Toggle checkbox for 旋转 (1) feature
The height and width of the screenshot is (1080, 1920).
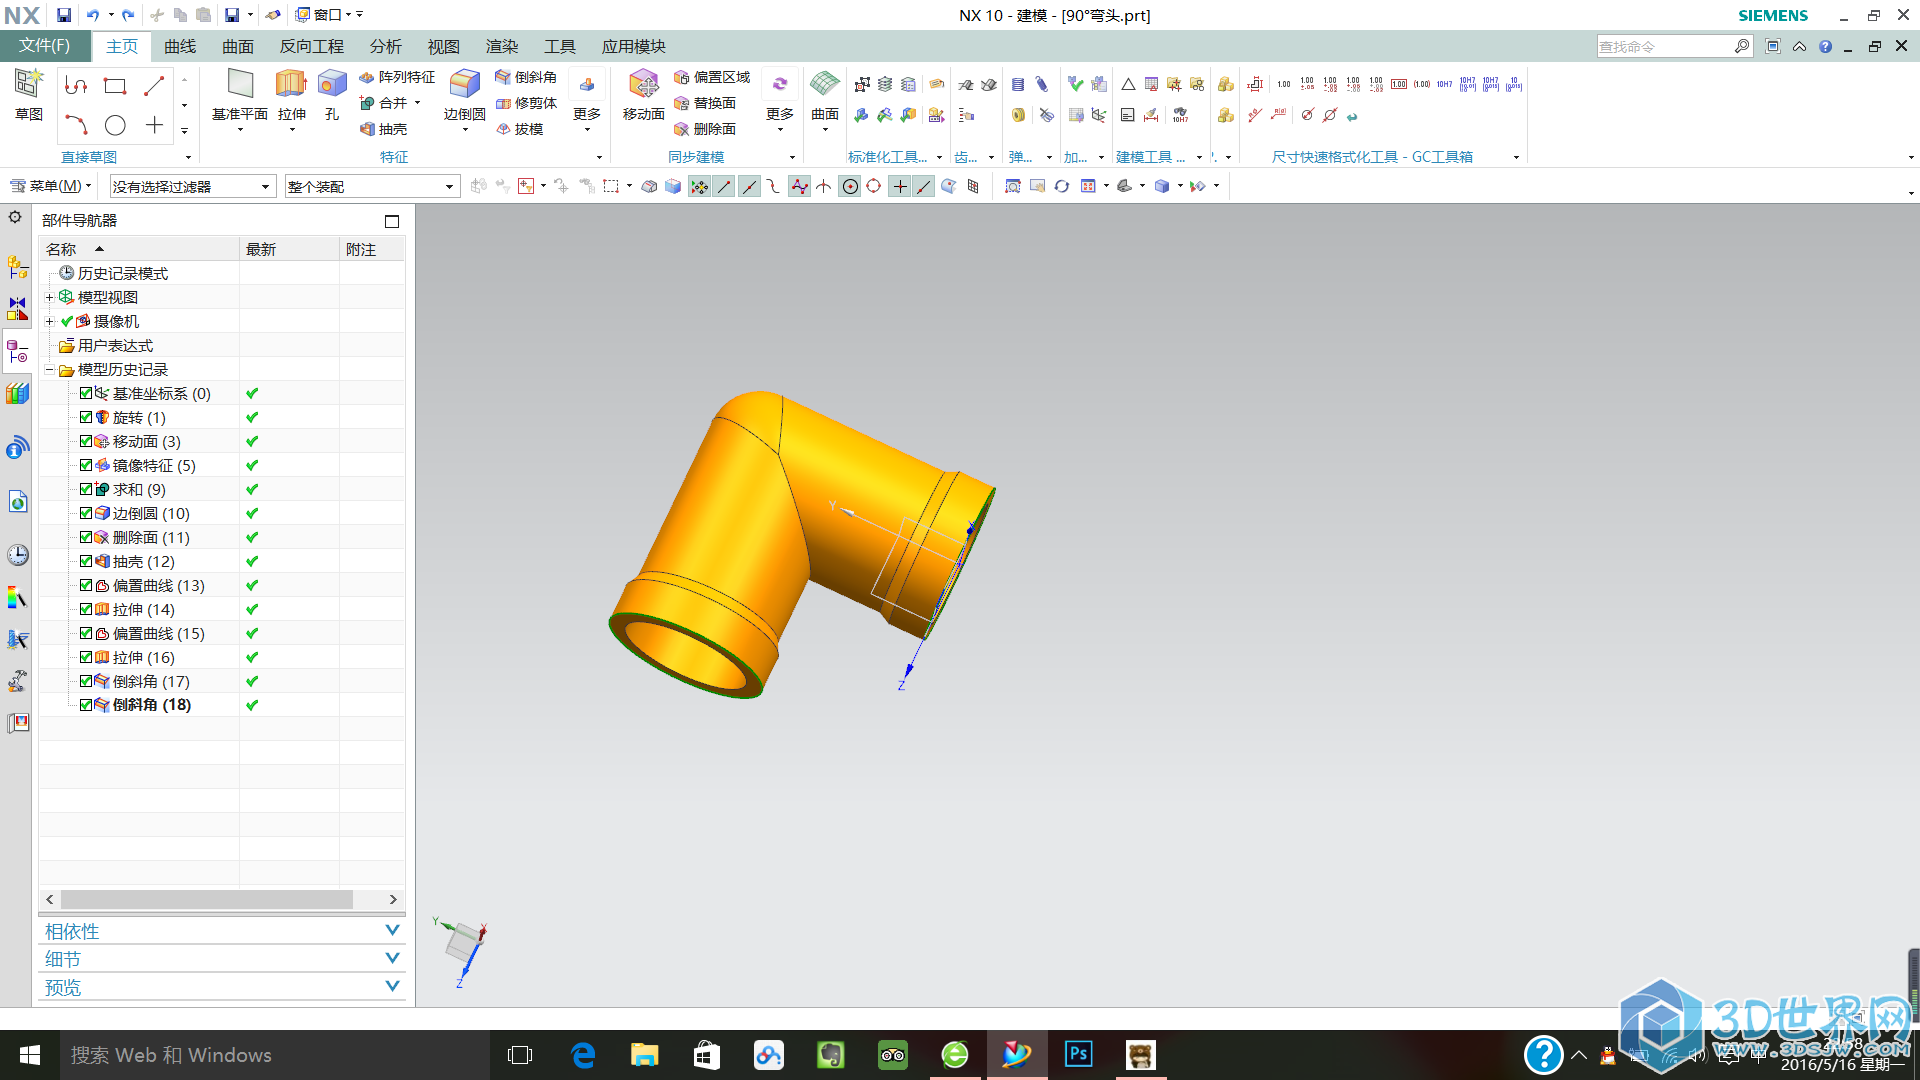86,417
